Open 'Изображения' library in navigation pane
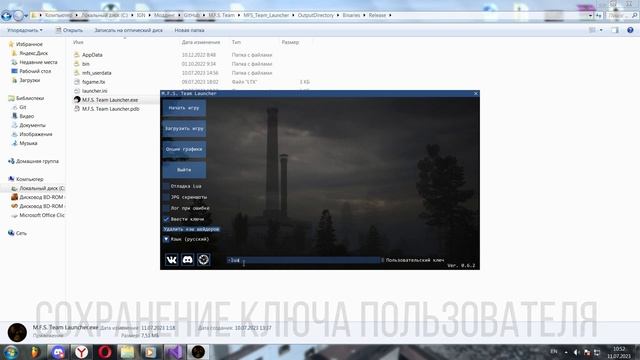640x360 pixels. (36, 134)
